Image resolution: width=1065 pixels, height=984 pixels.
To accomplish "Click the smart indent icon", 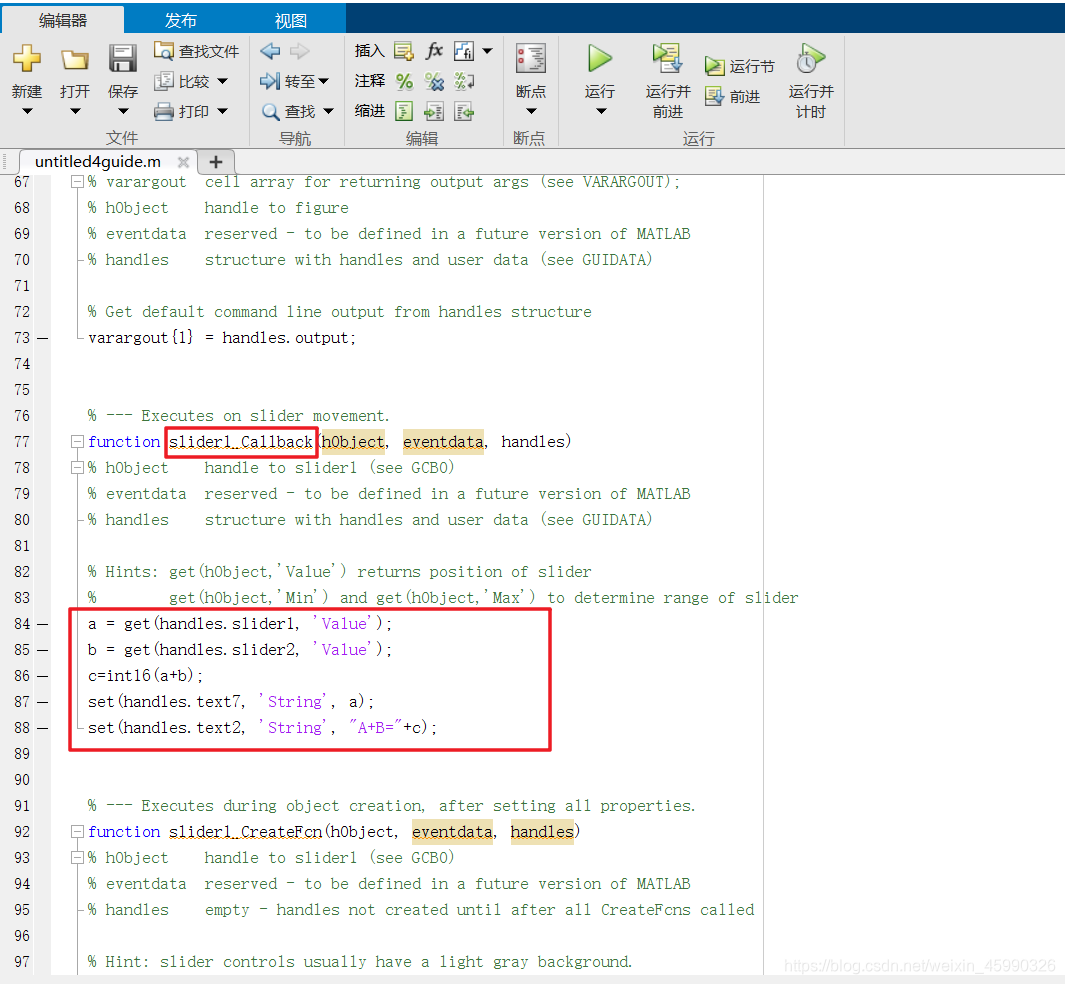I will point(404,111).
